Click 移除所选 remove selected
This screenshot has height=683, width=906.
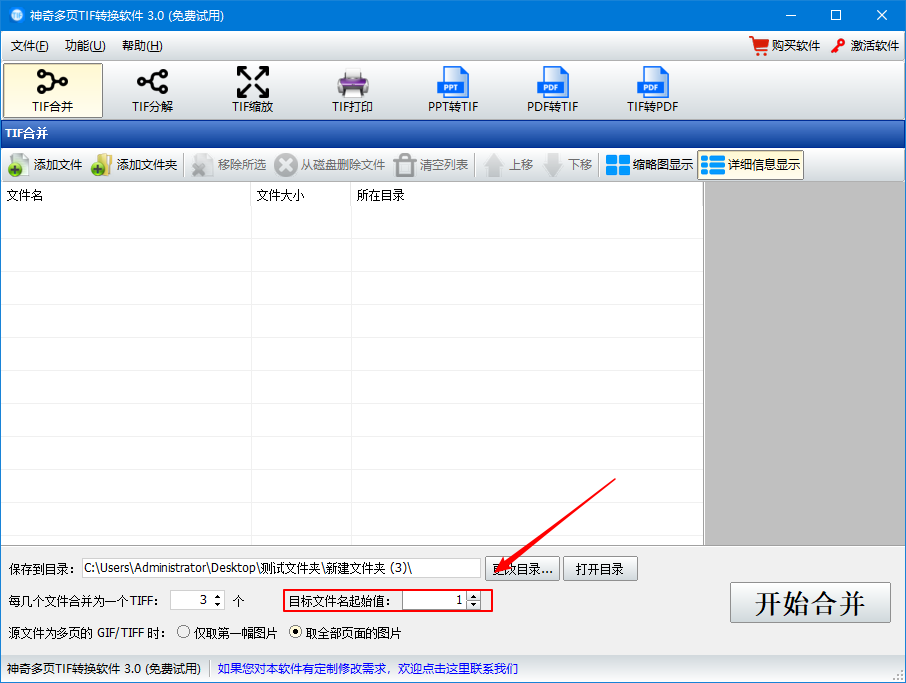[x=229, y=165]
